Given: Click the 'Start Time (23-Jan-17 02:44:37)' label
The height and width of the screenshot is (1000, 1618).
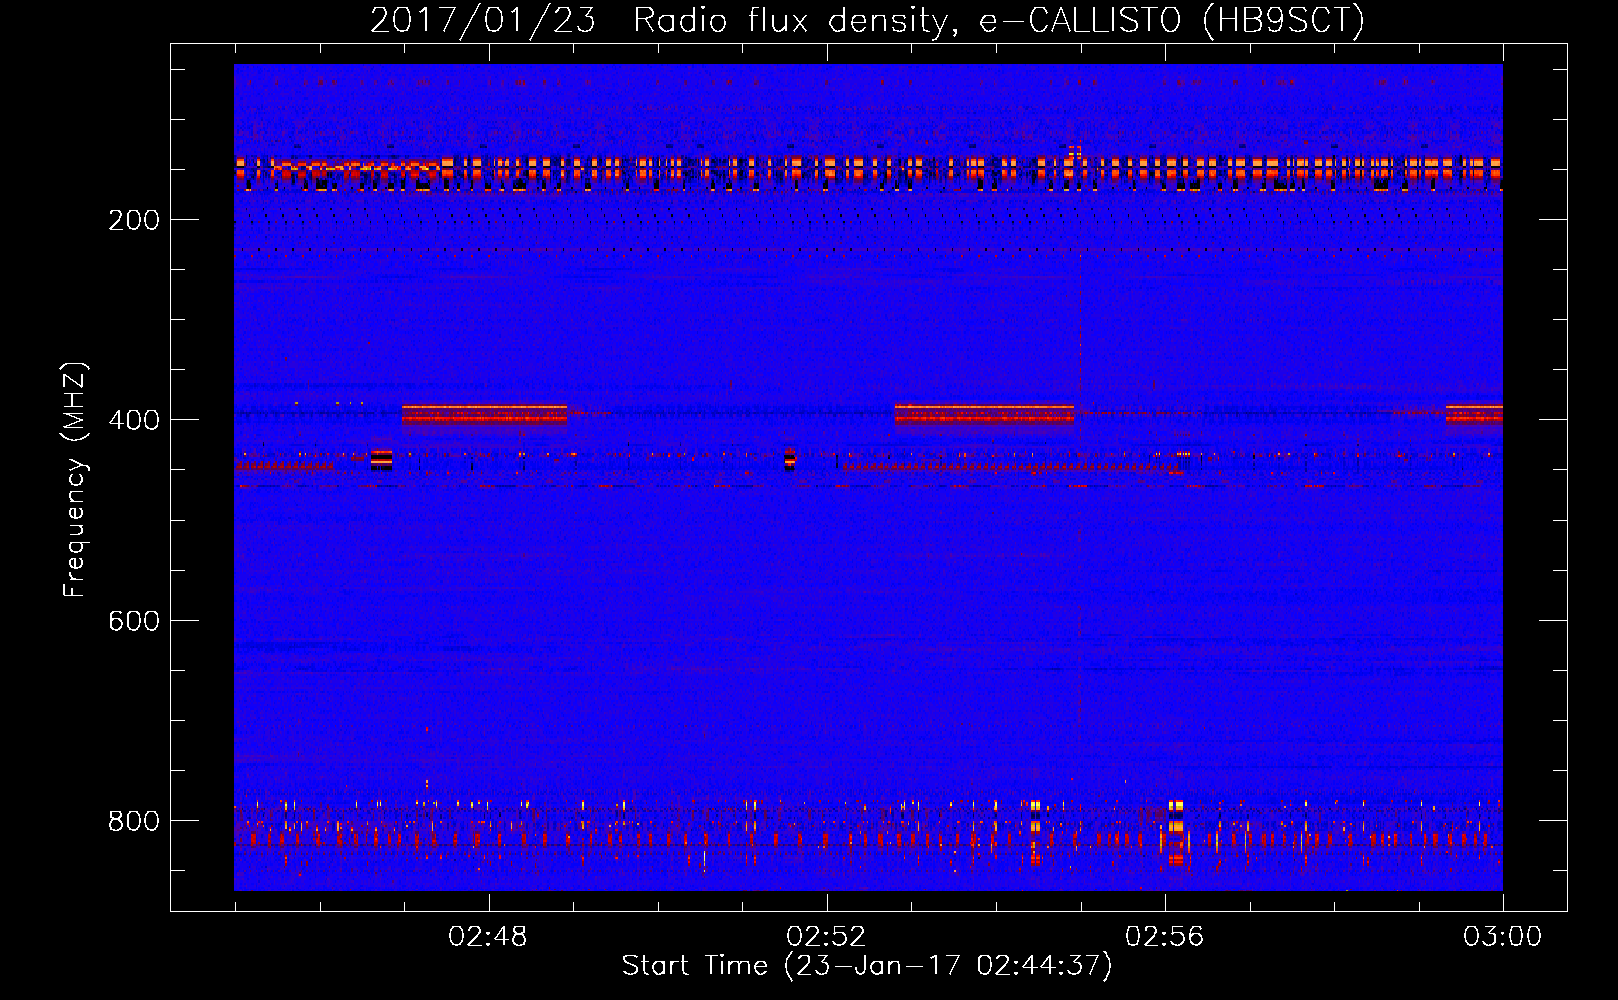Looking at the screenshot, I should click(867, 966).
